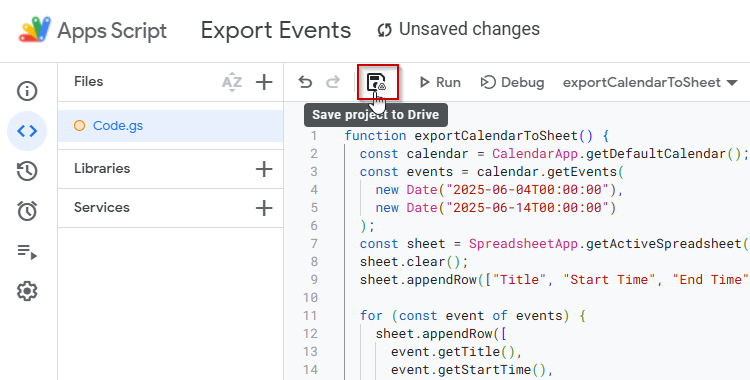Run the selected function
Image resolution: width=750 pixels, height=380 pixels.
(x=440, y=82)
